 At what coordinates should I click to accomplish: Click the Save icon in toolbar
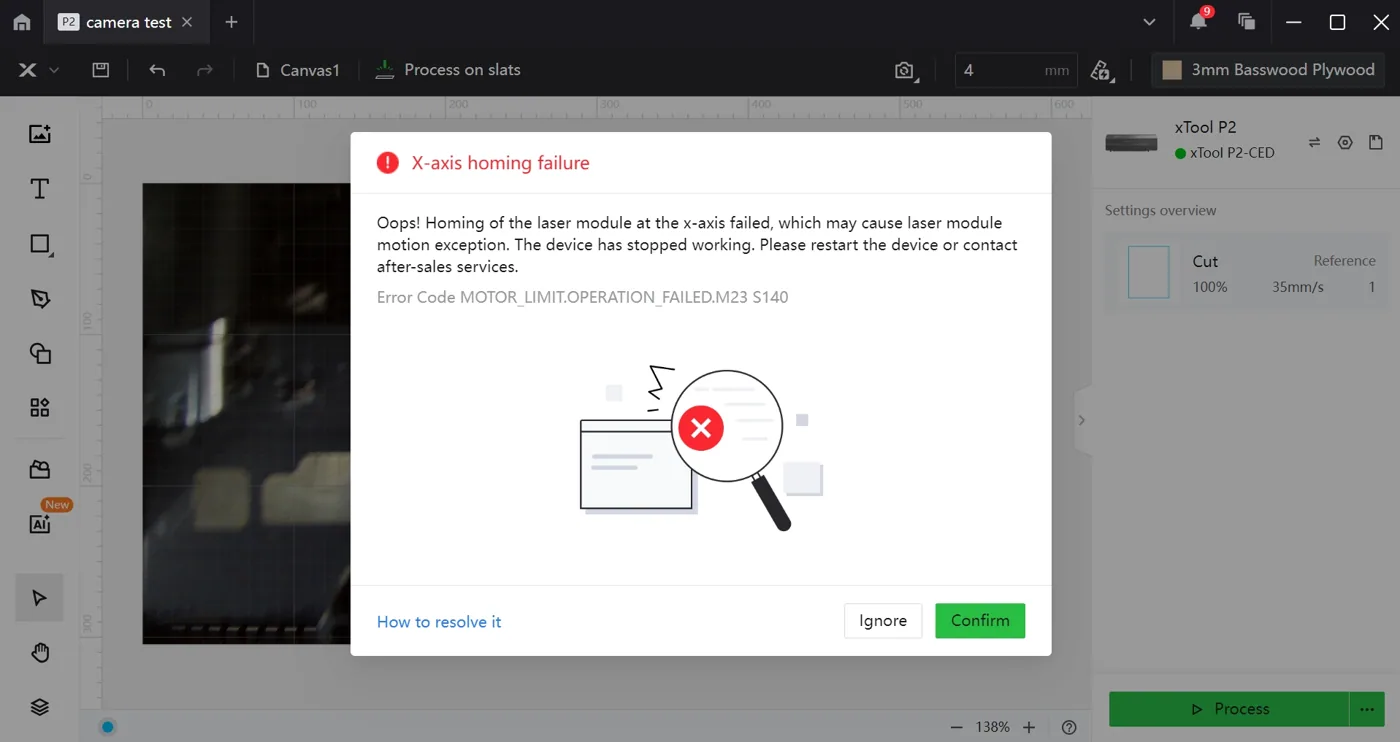click(x=101, y=70)
